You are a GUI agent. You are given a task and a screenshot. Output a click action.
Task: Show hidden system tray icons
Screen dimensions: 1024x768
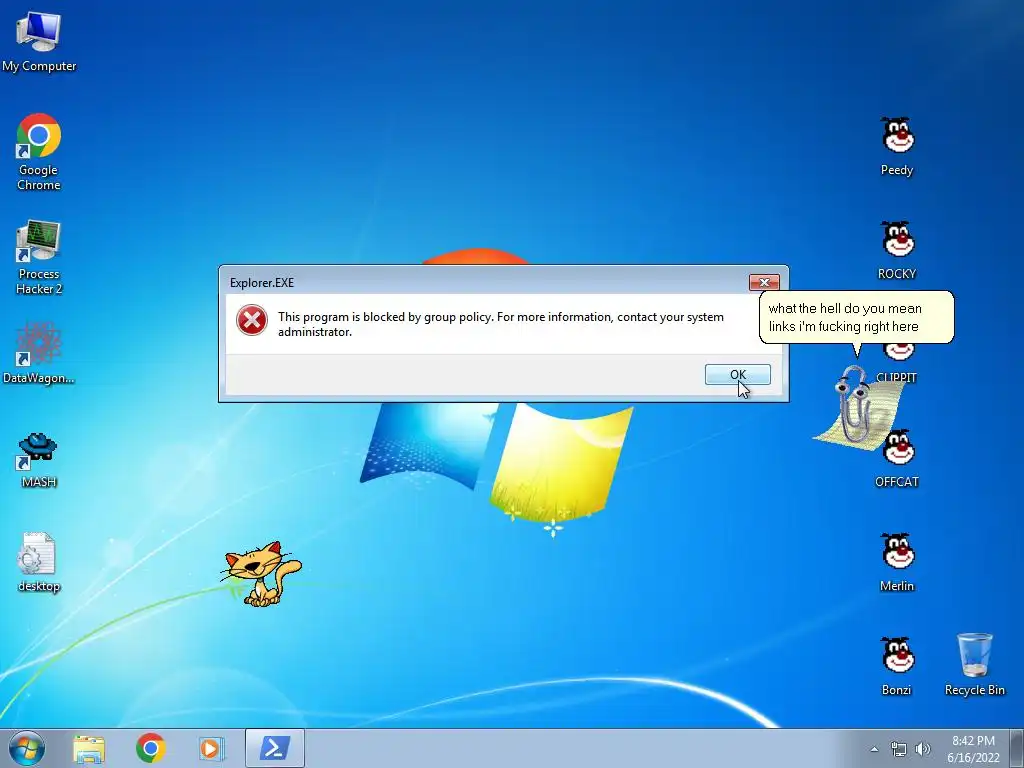[874, 749]
